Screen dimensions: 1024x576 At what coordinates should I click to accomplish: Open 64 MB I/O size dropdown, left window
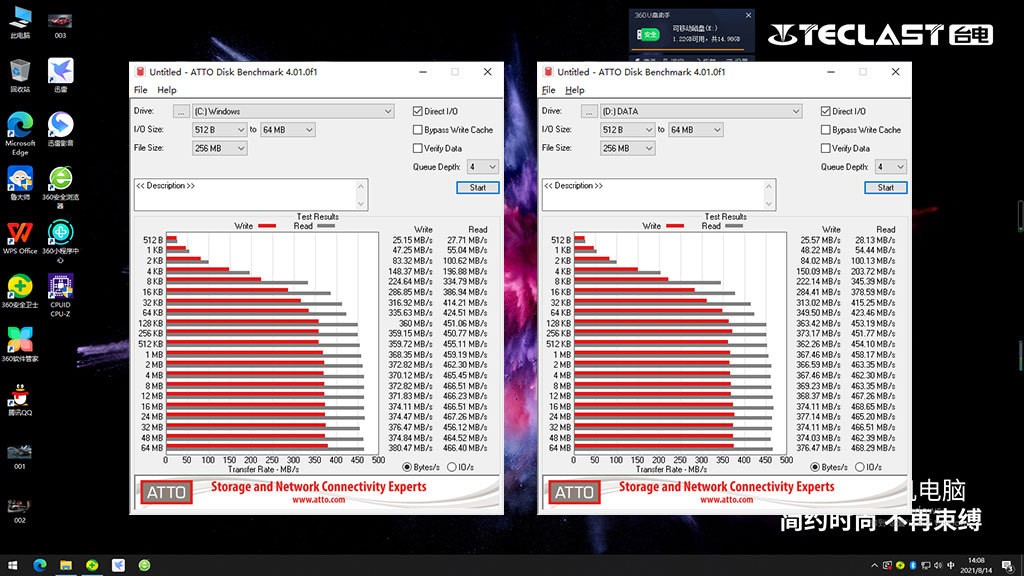coord(288,130)
